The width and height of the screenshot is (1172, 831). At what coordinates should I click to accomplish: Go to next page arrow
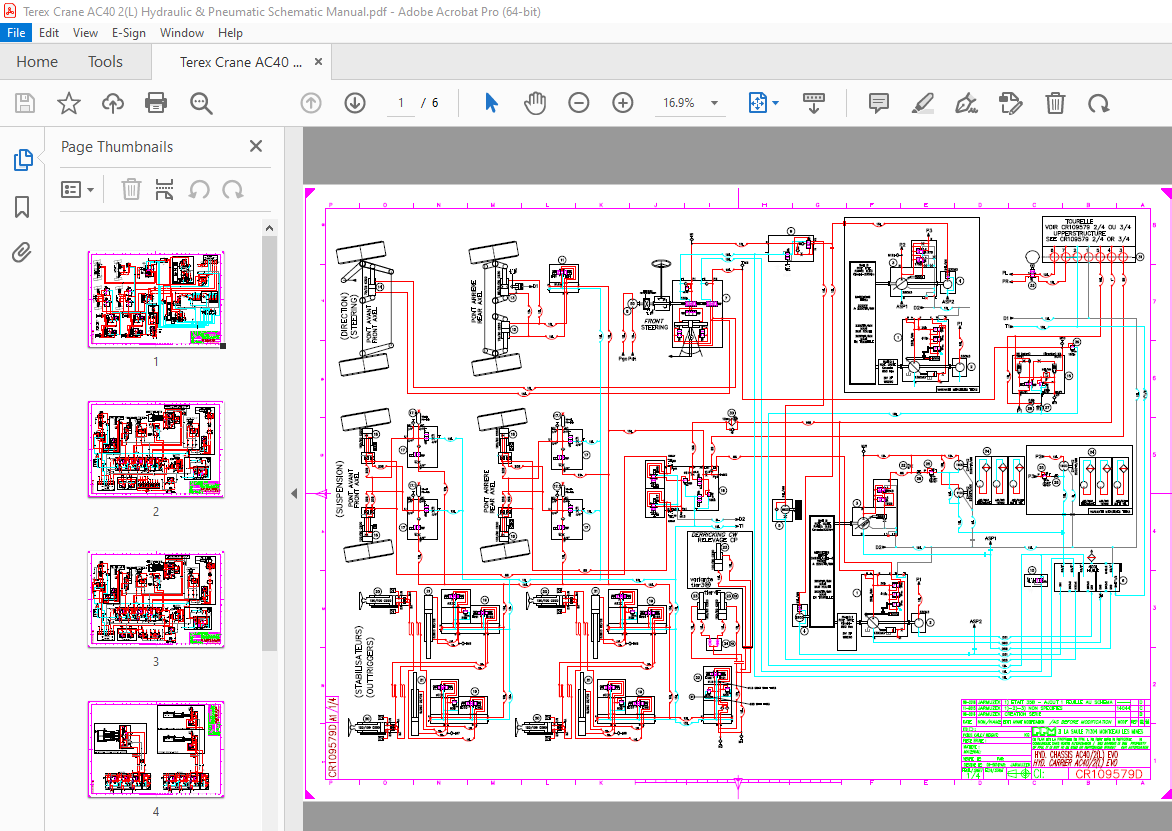(355, 103)
